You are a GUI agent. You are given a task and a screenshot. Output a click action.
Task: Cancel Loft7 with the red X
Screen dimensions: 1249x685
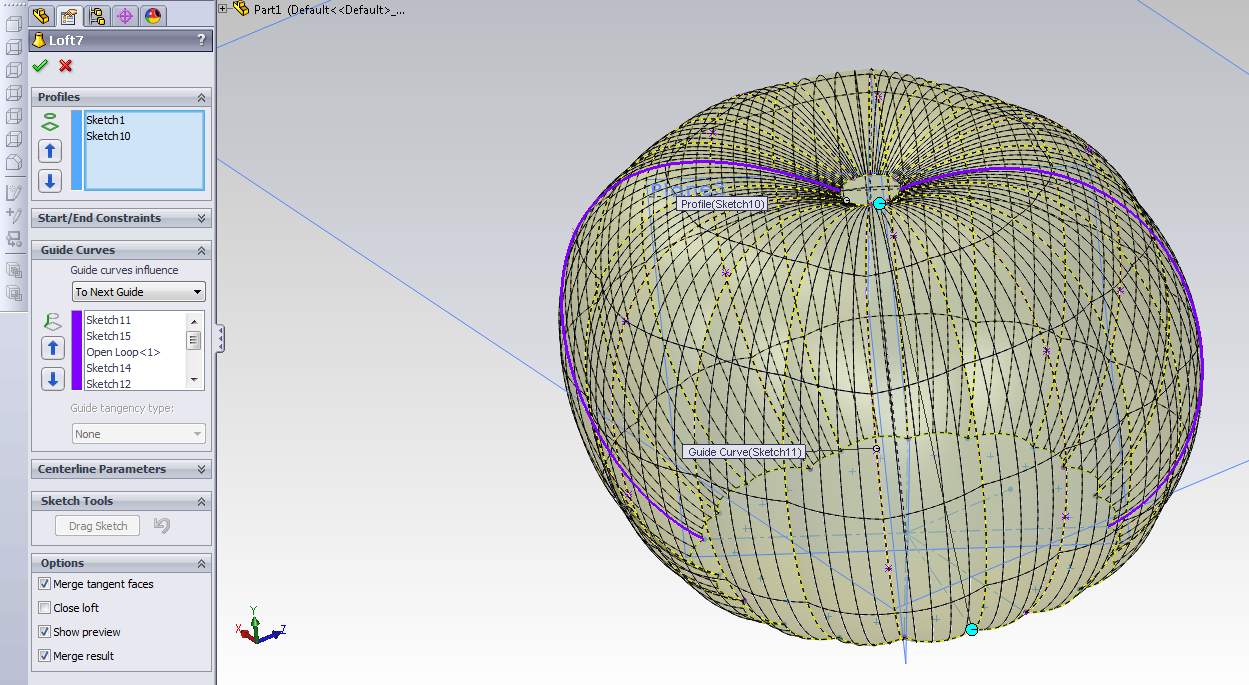(66, 66)
